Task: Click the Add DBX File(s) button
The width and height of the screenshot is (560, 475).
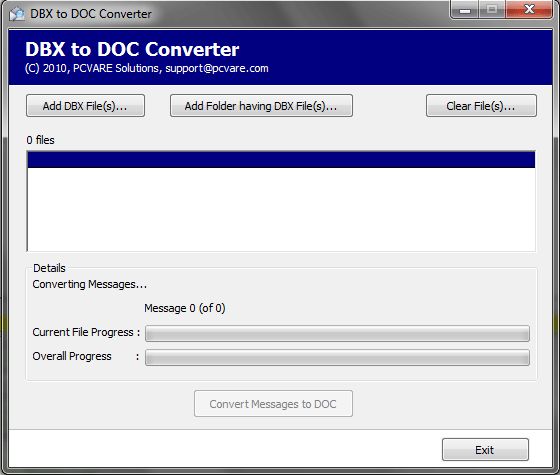Action: tap(85, 106)
